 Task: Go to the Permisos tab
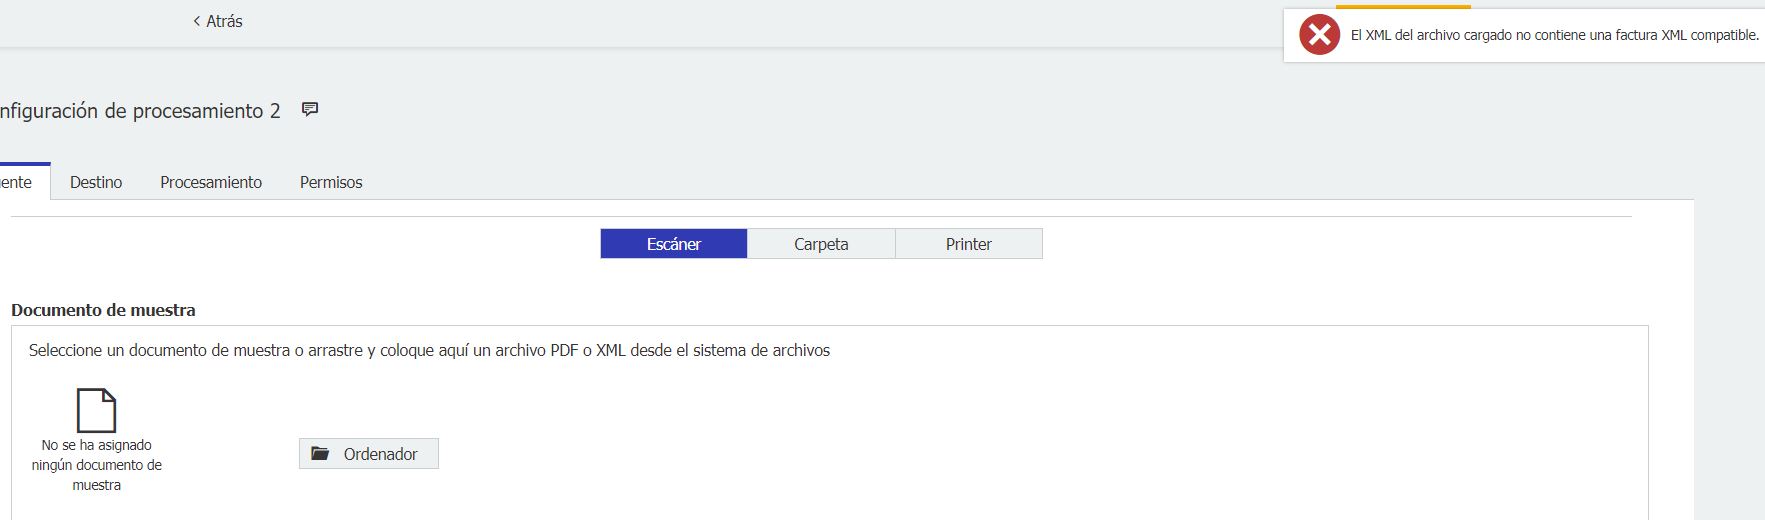point(331,182)
